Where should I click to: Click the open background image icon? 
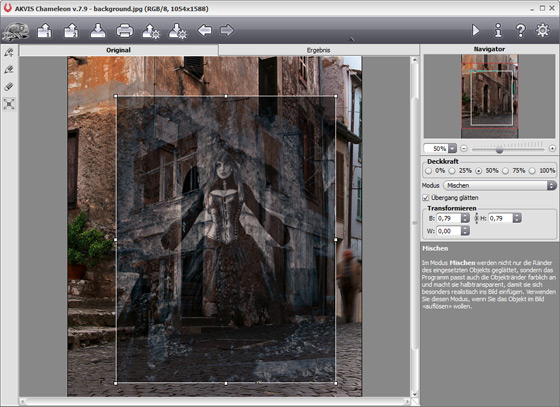coord(44,31)
